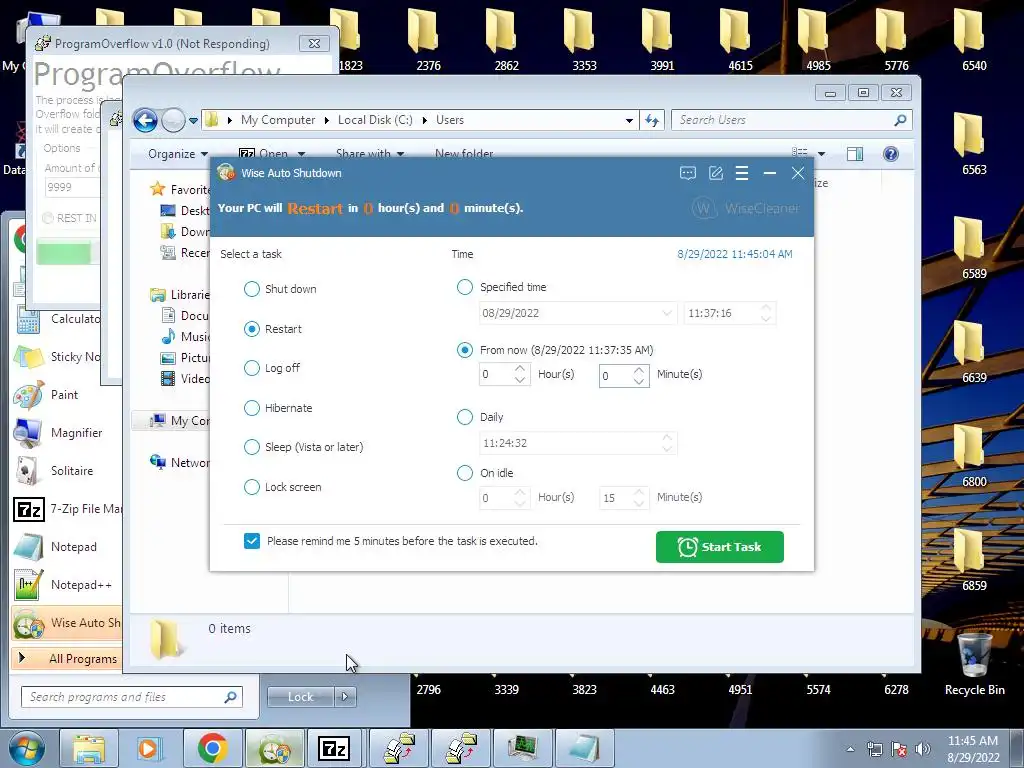Click the Action Center flag tray icon
Viewport: 1024px width, 768px height.
tap(899, 749)
